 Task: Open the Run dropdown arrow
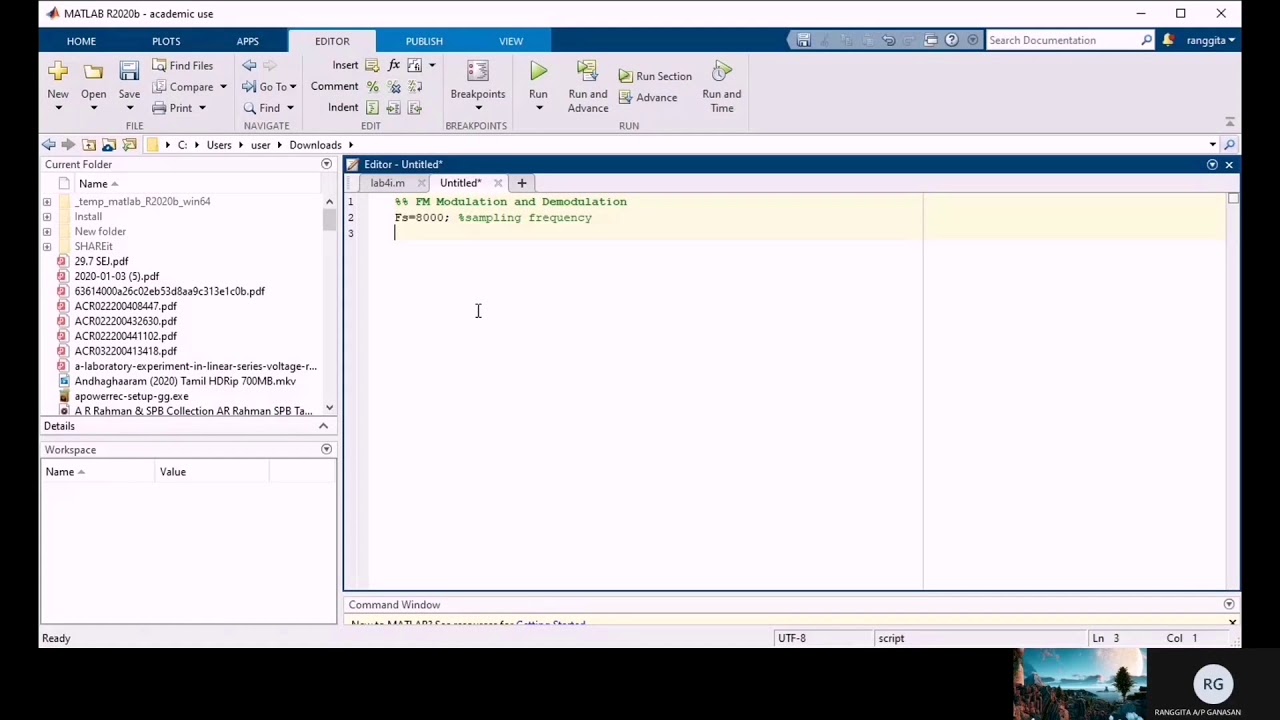point(538,108)
